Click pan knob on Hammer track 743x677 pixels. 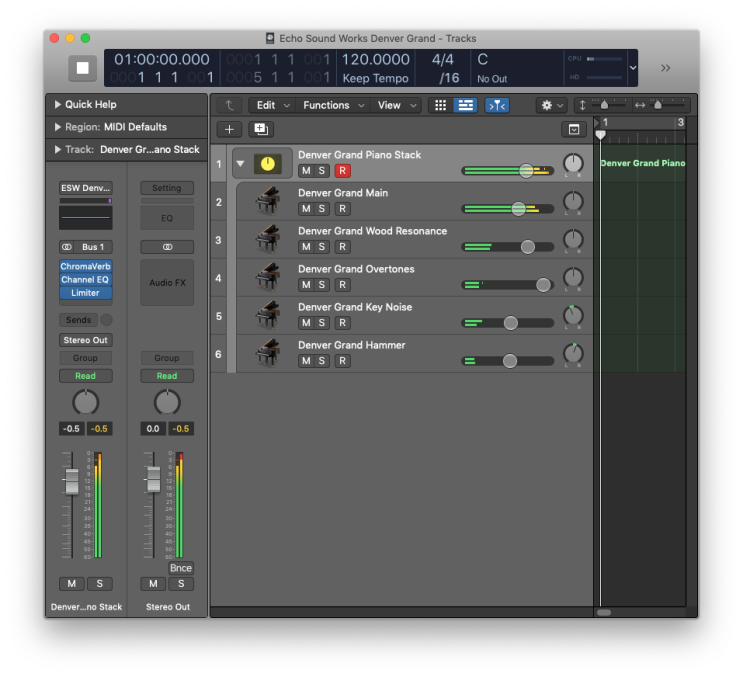pyautogui.click(x=573, y=354)
